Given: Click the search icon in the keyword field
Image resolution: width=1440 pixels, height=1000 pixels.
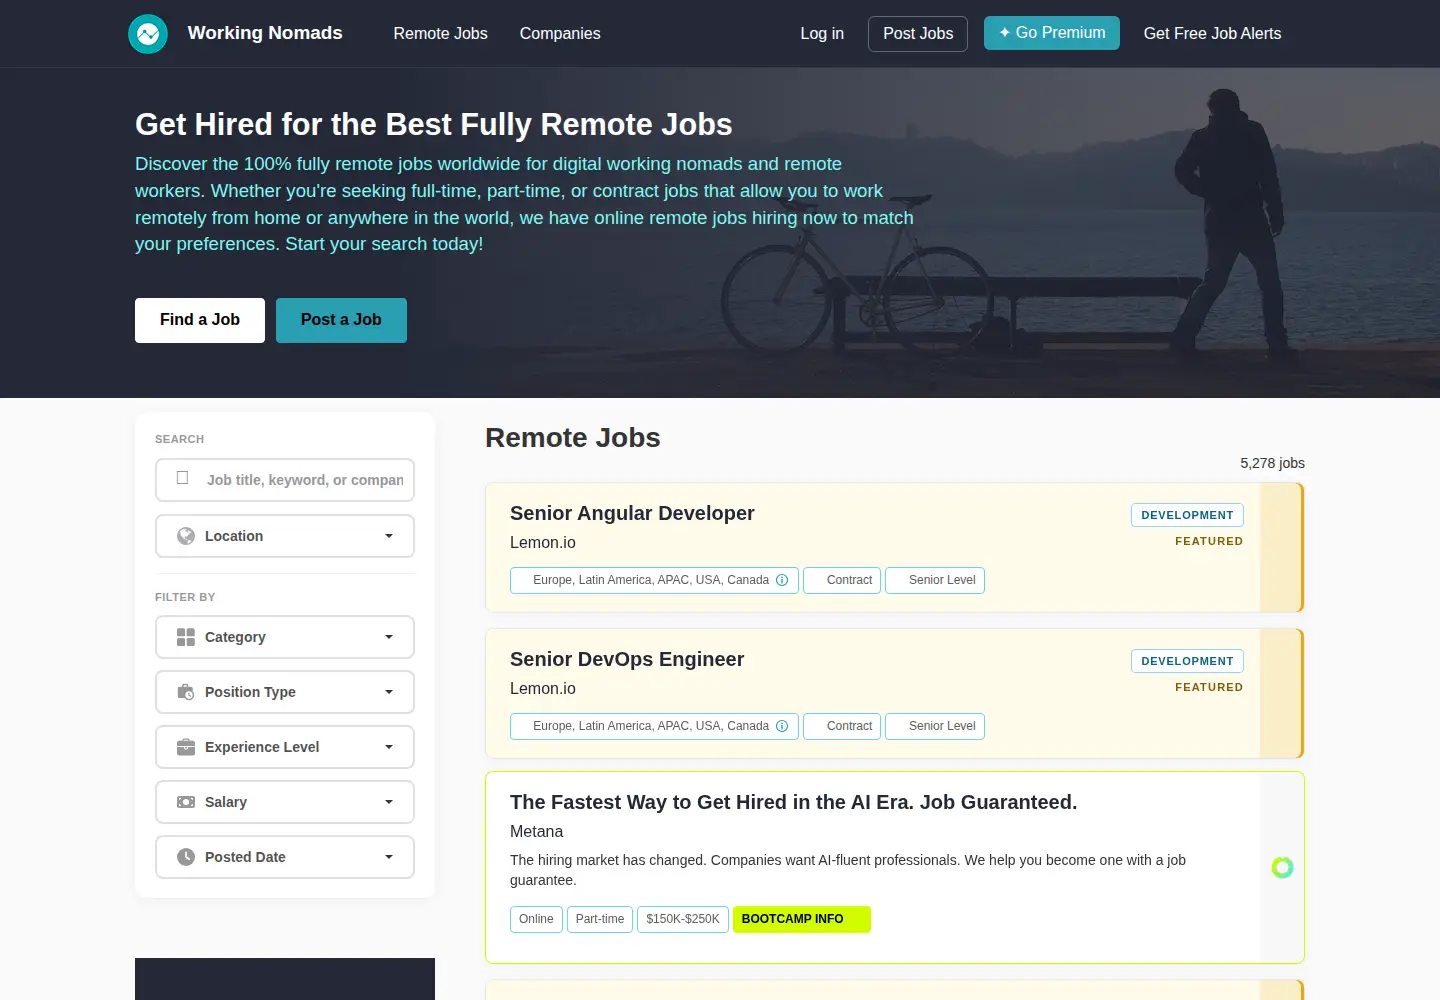Looking at the screenshot, I should click(182, 478).
